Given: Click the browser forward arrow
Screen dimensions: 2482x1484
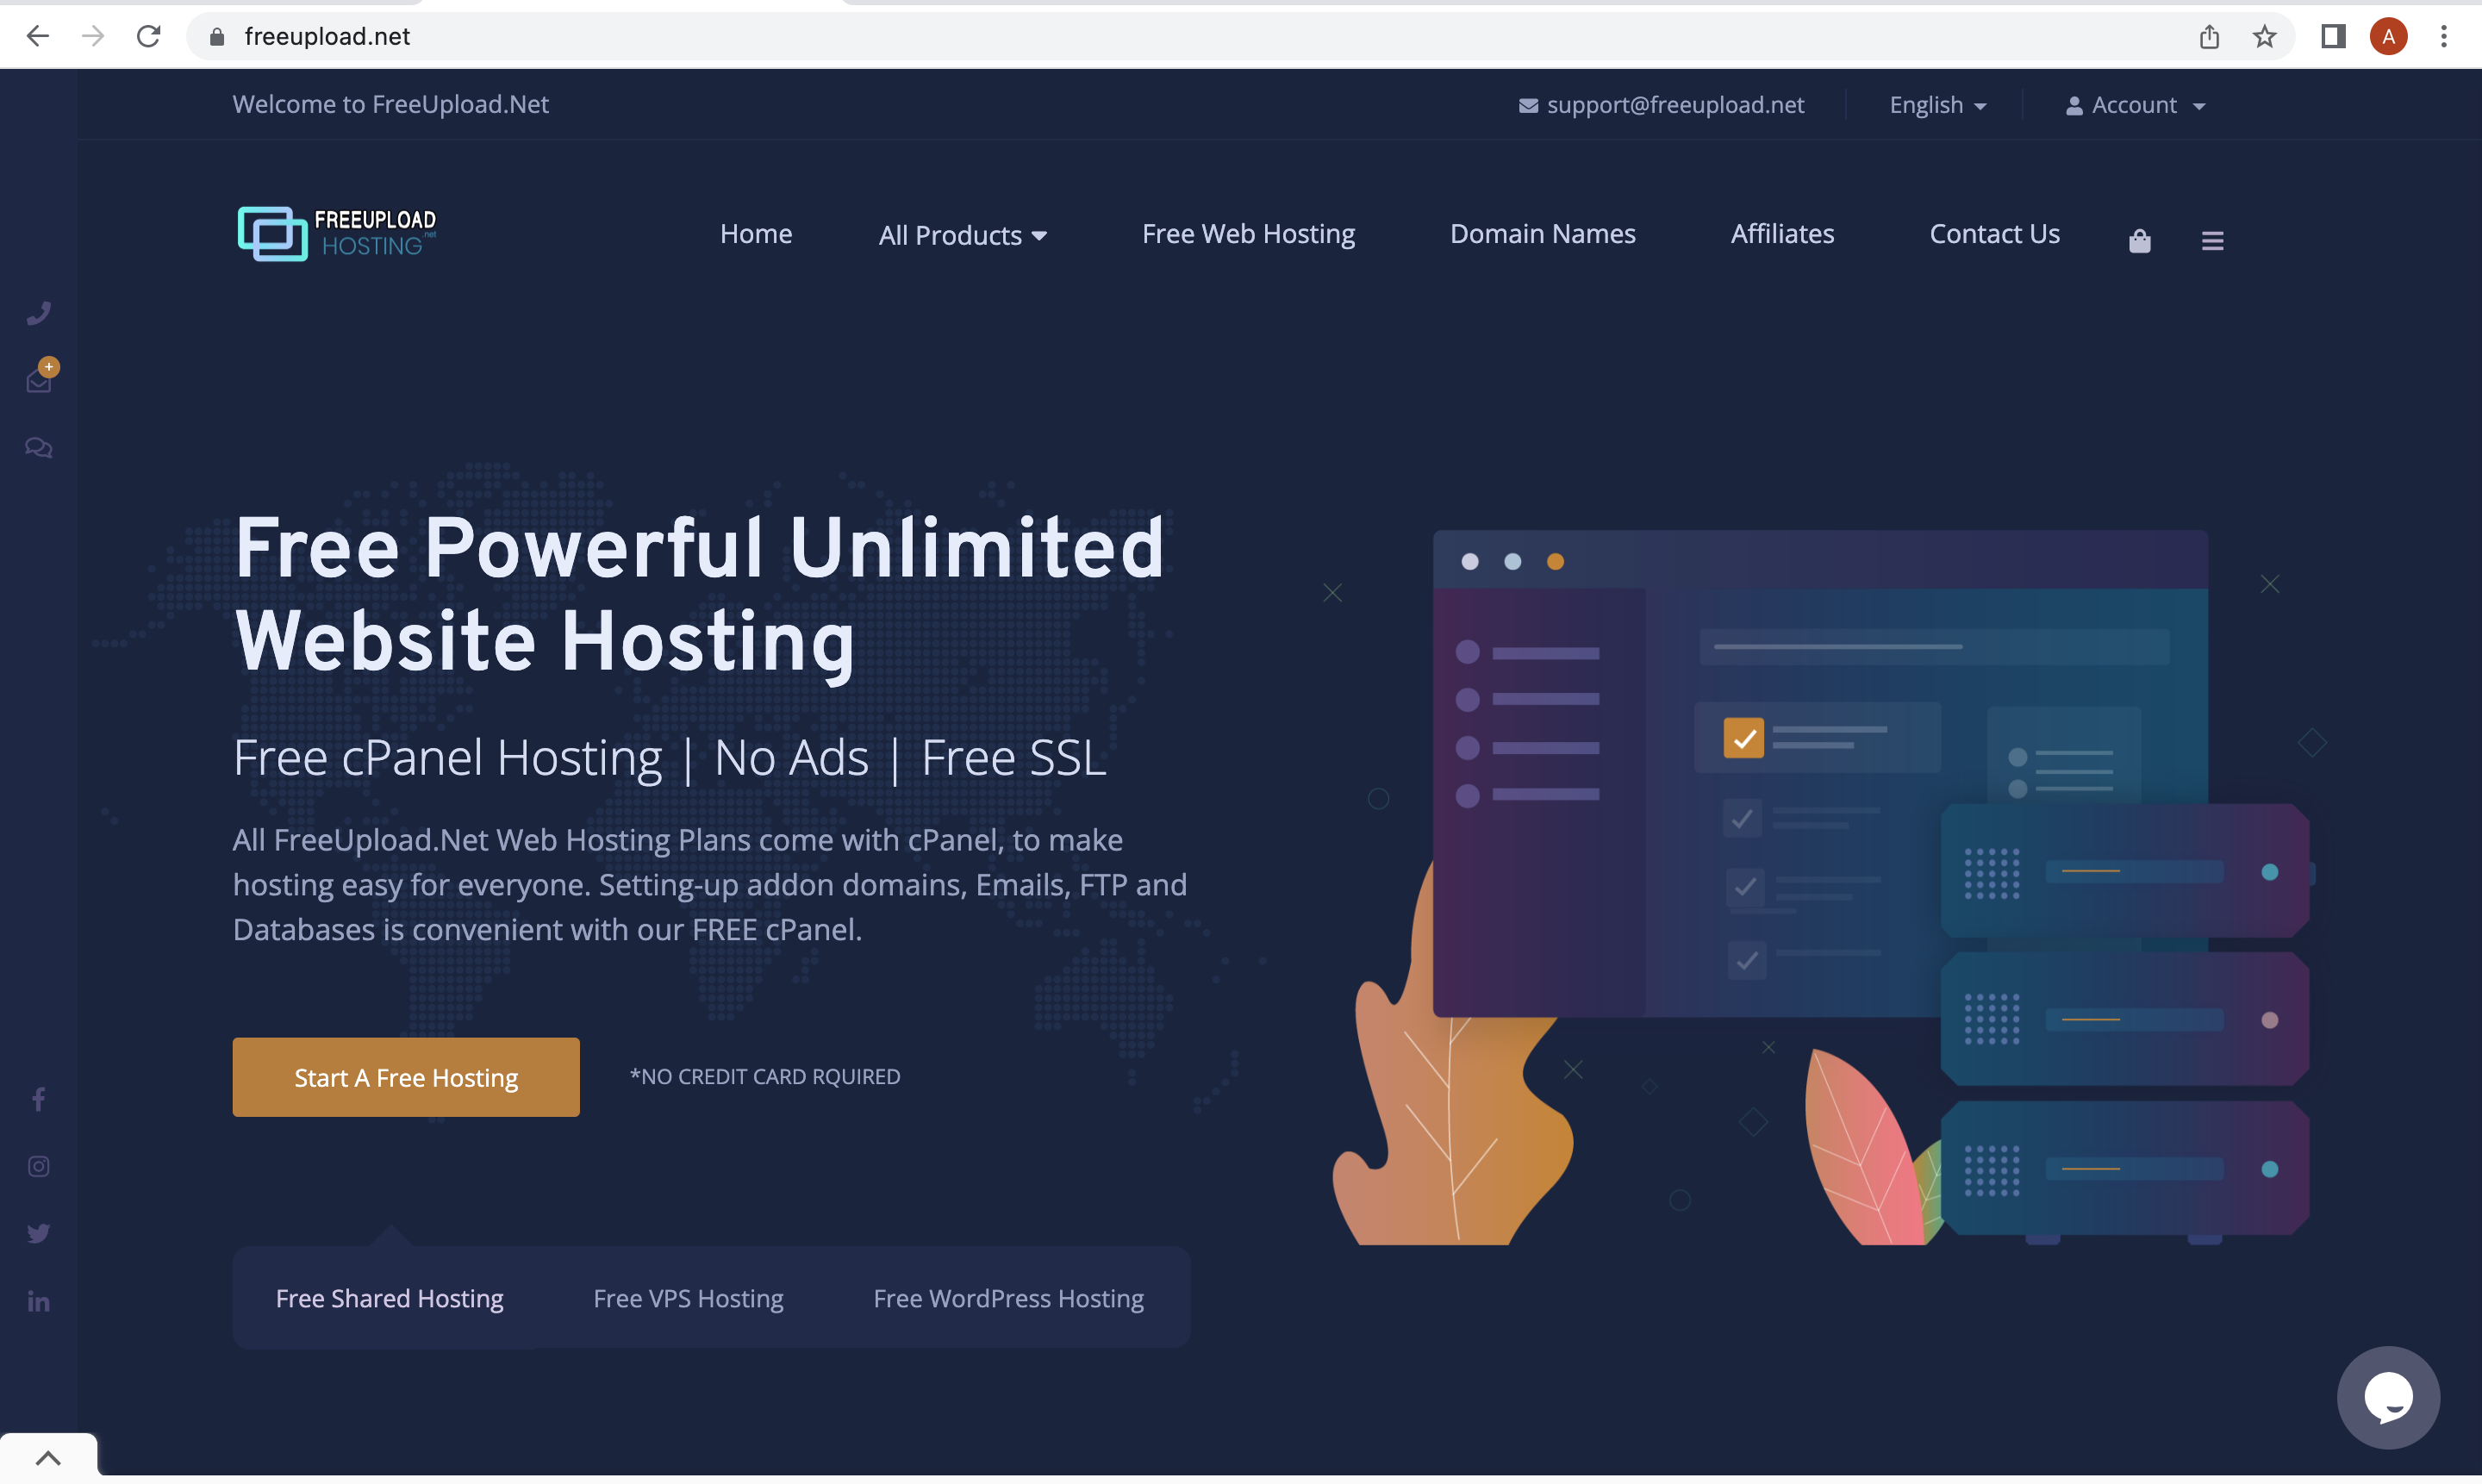Looking at the screenshot, I should tap(93, 37).
